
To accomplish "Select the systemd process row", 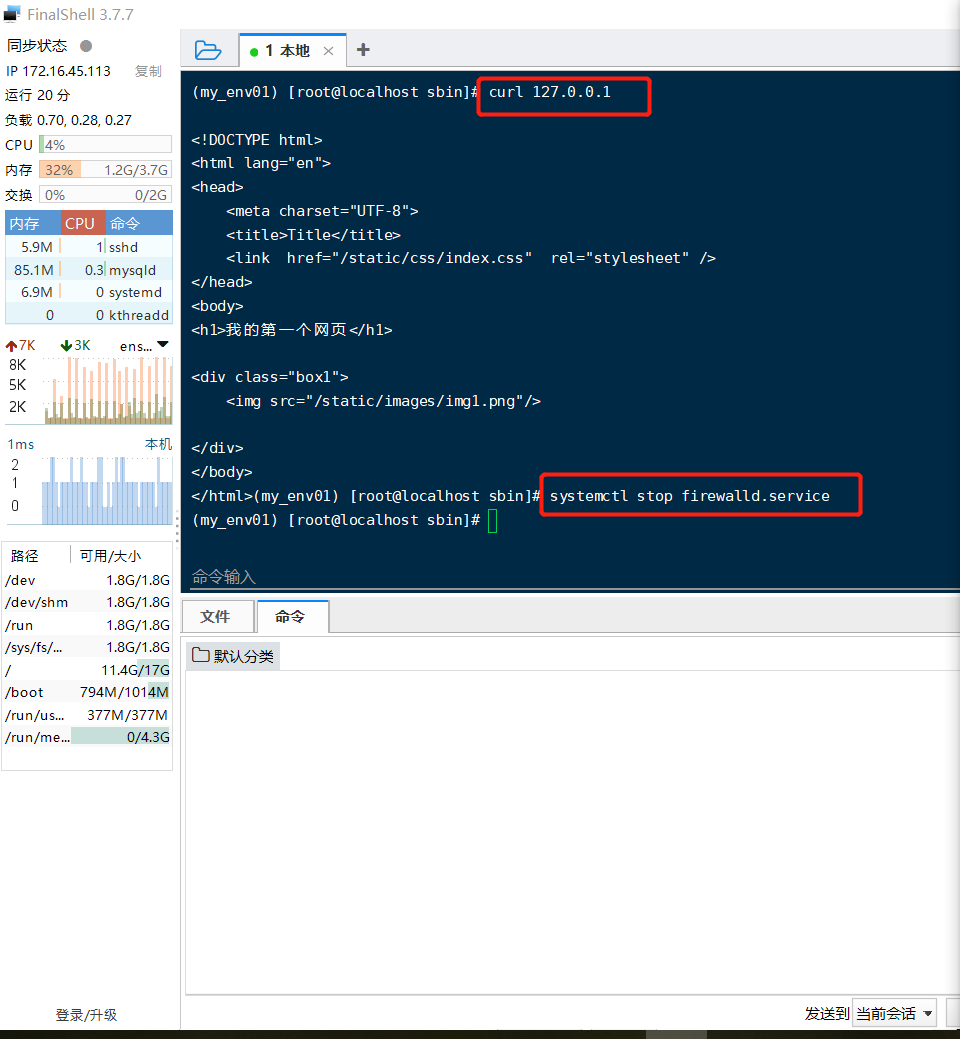I will coord(89,292).
